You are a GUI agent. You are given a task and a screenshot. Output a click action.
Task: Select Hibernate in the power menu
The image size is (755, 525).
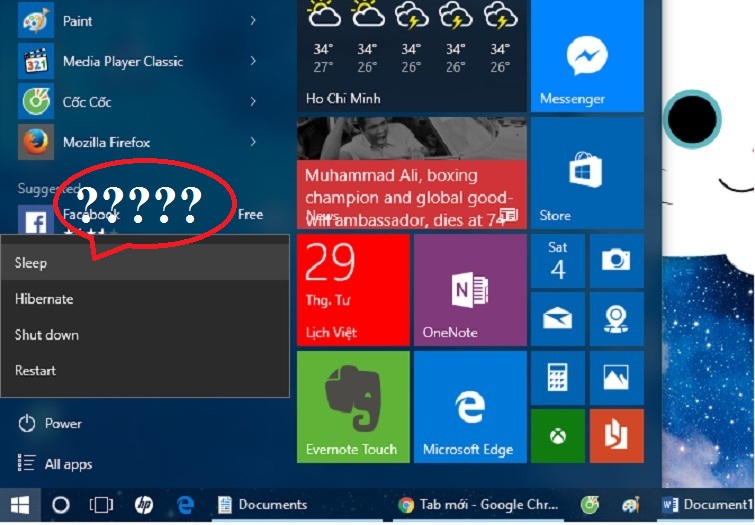tap(44, 299)
